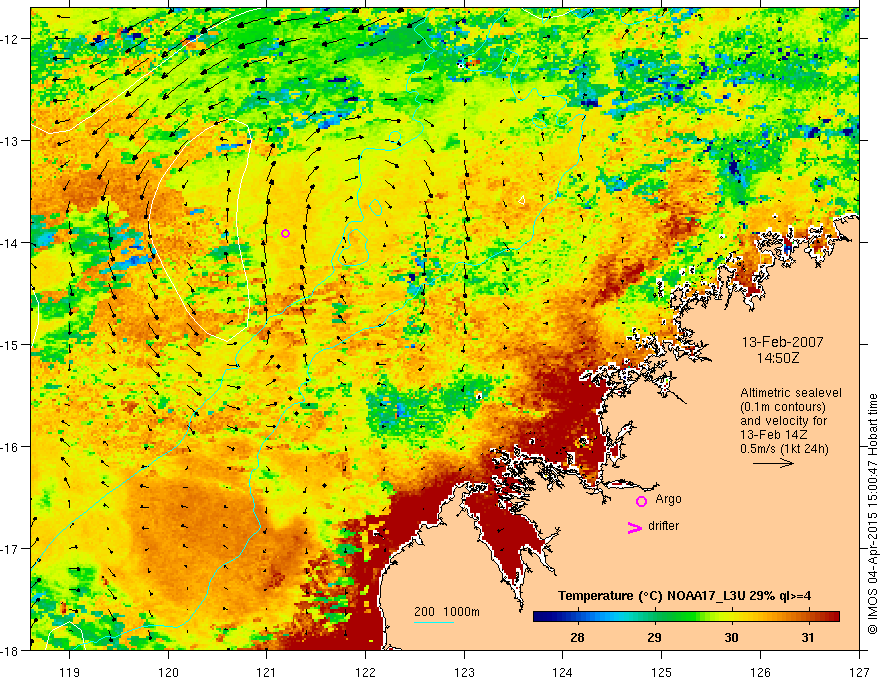The image size is (880, 680).
Task: Click the longitude axis label 126
Action: 760,672
